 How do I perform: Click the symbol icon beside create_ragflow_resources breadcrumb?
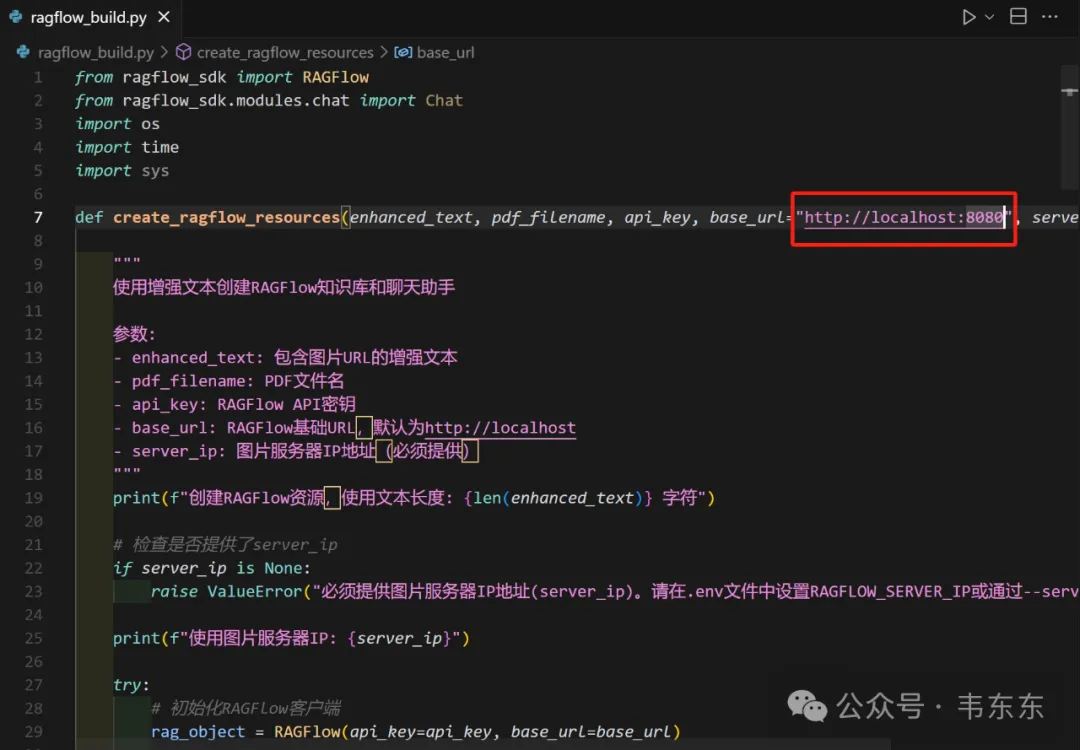click(184, 52)
